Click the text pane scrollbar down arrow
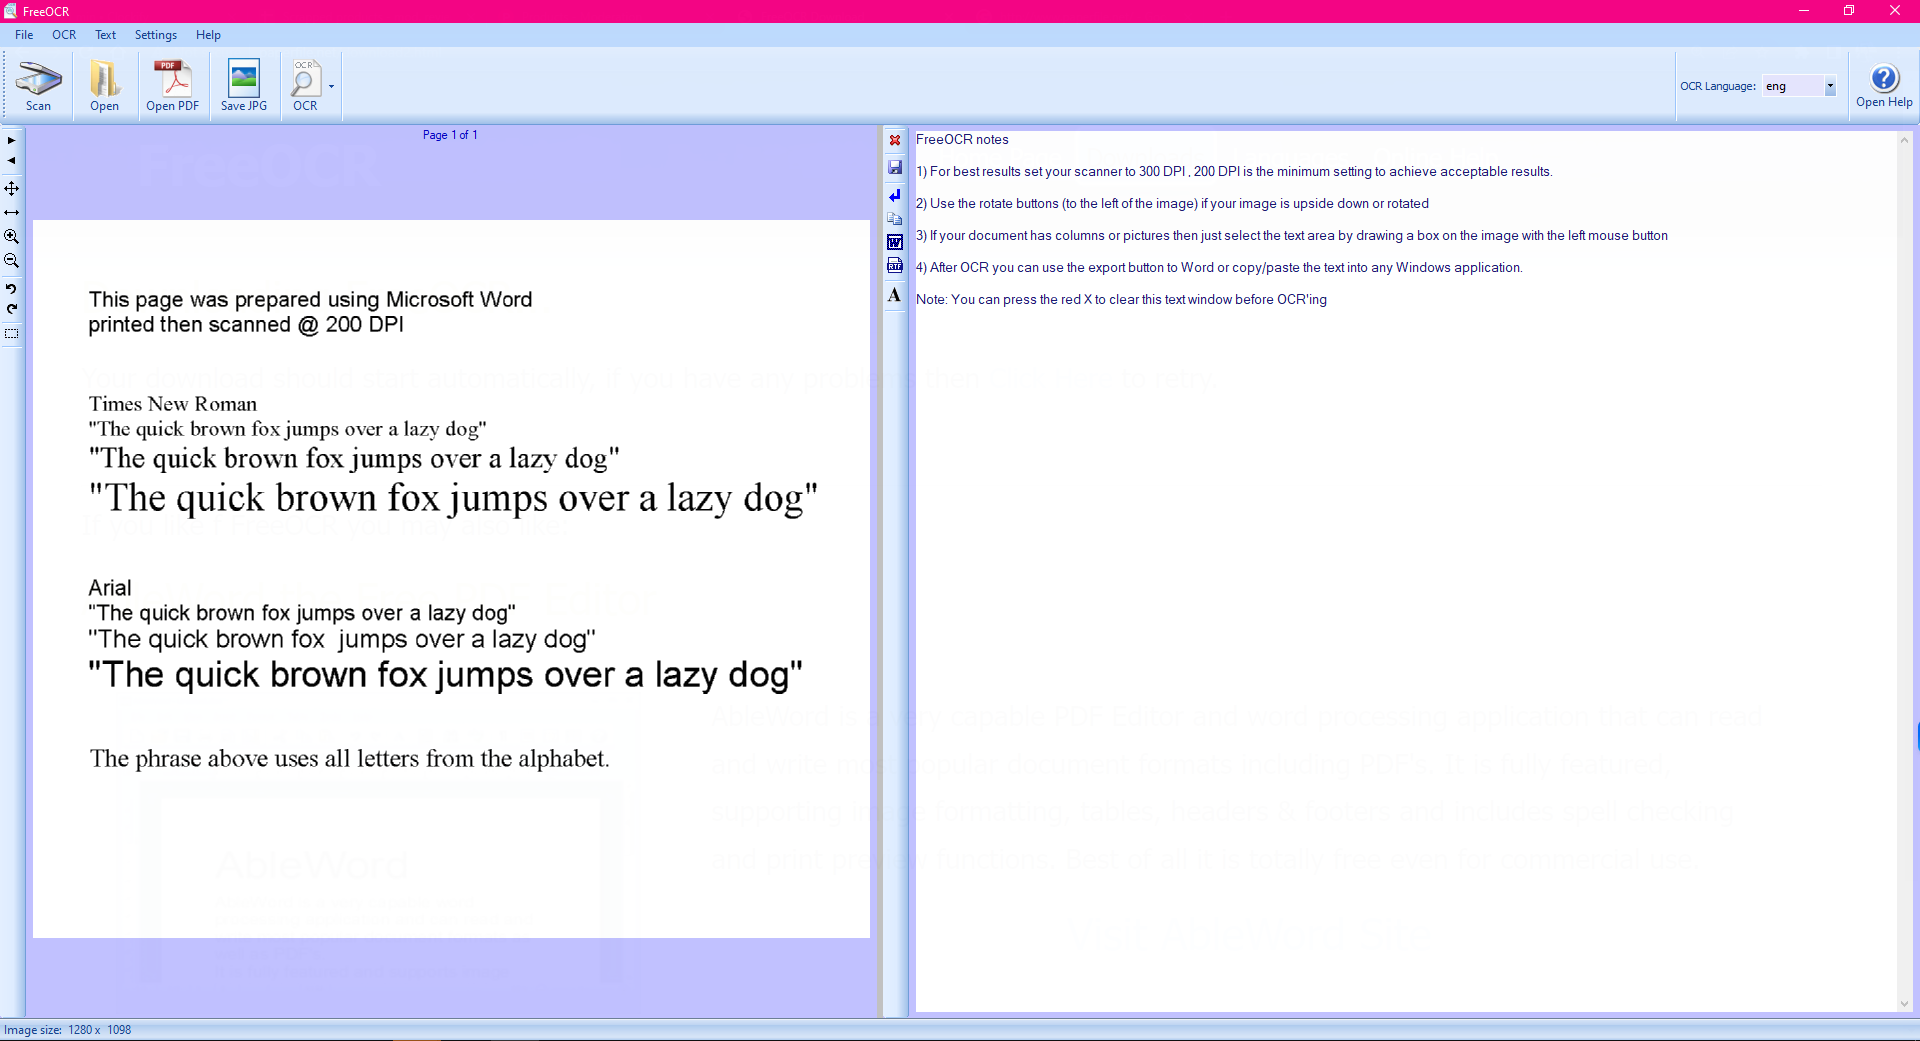The width and height of the screenshot is (1920, 1041). pyautogui.click(x=1904, y=1004)
